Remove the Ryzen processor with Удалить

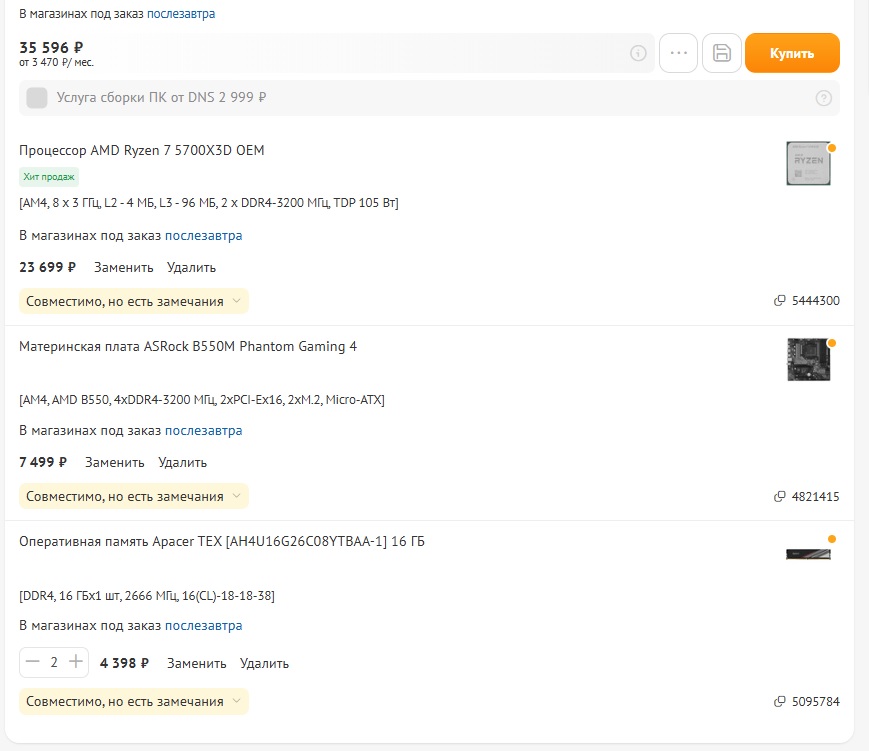191,268
